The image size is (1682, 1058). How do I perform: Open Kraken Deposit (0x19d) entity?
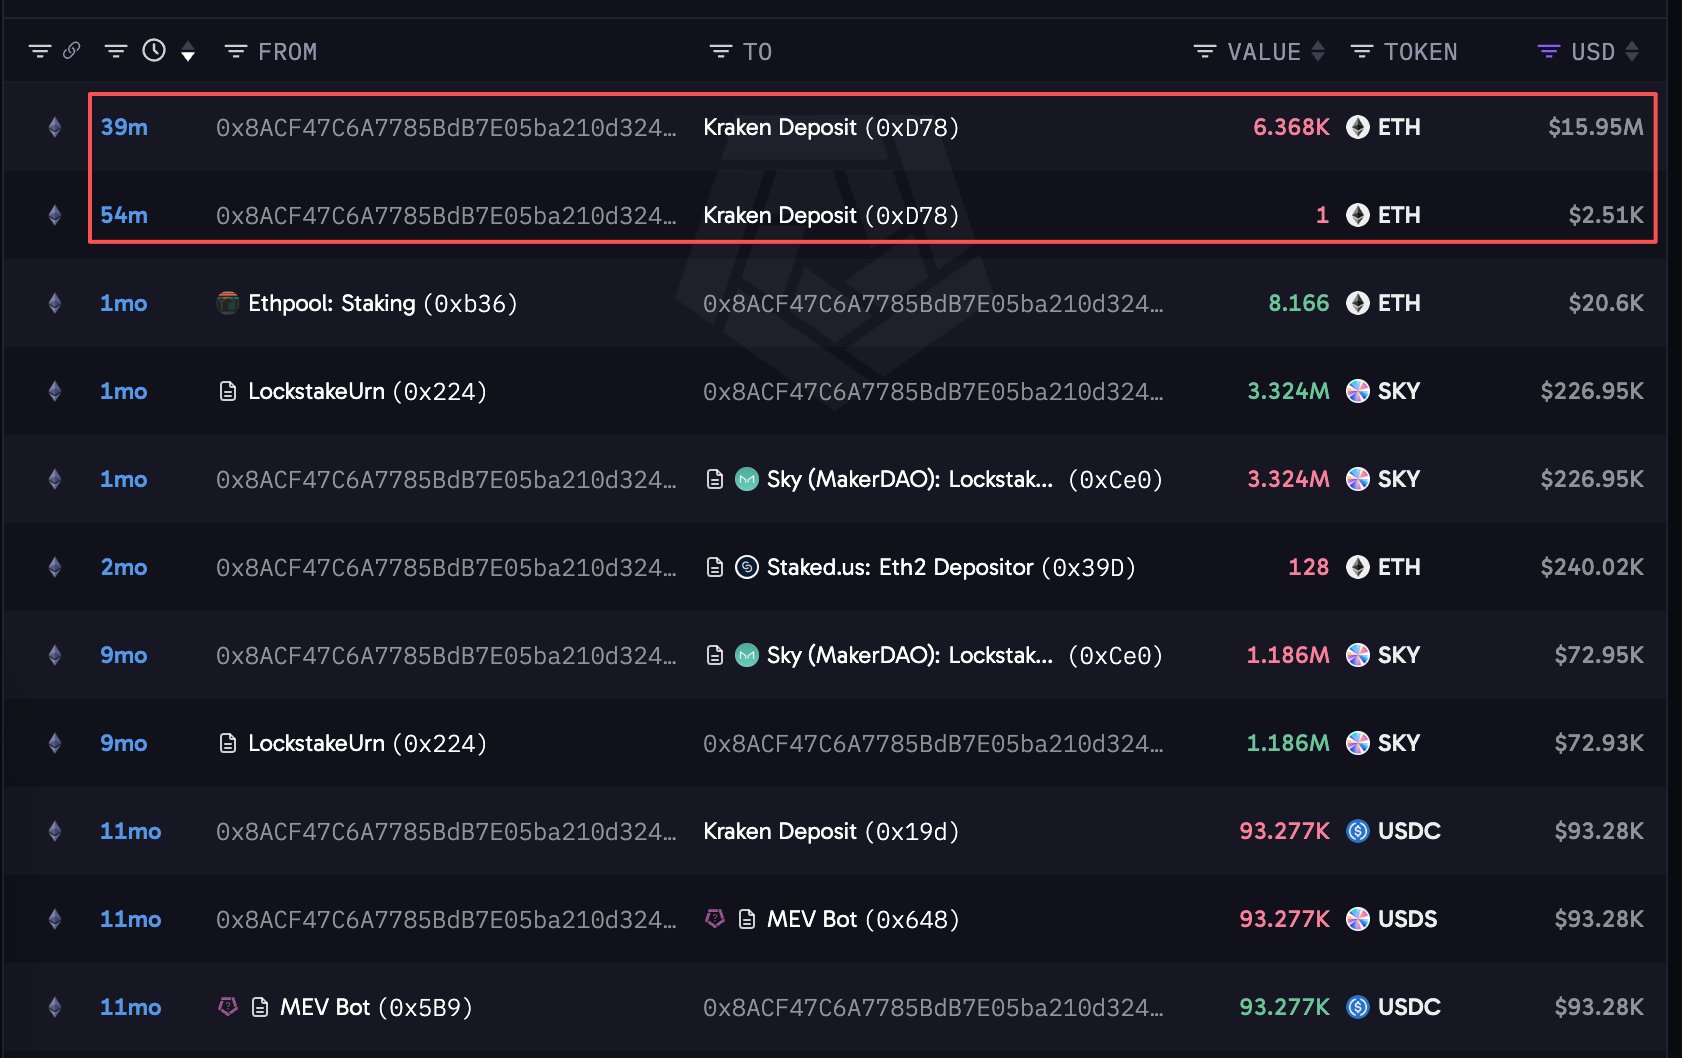[831, 831]
